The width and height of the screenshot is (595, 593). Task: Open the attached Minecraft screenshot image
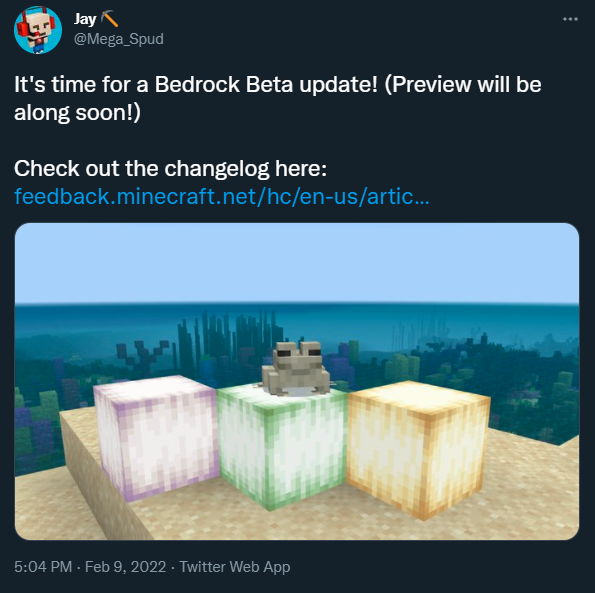pos(297,381)
